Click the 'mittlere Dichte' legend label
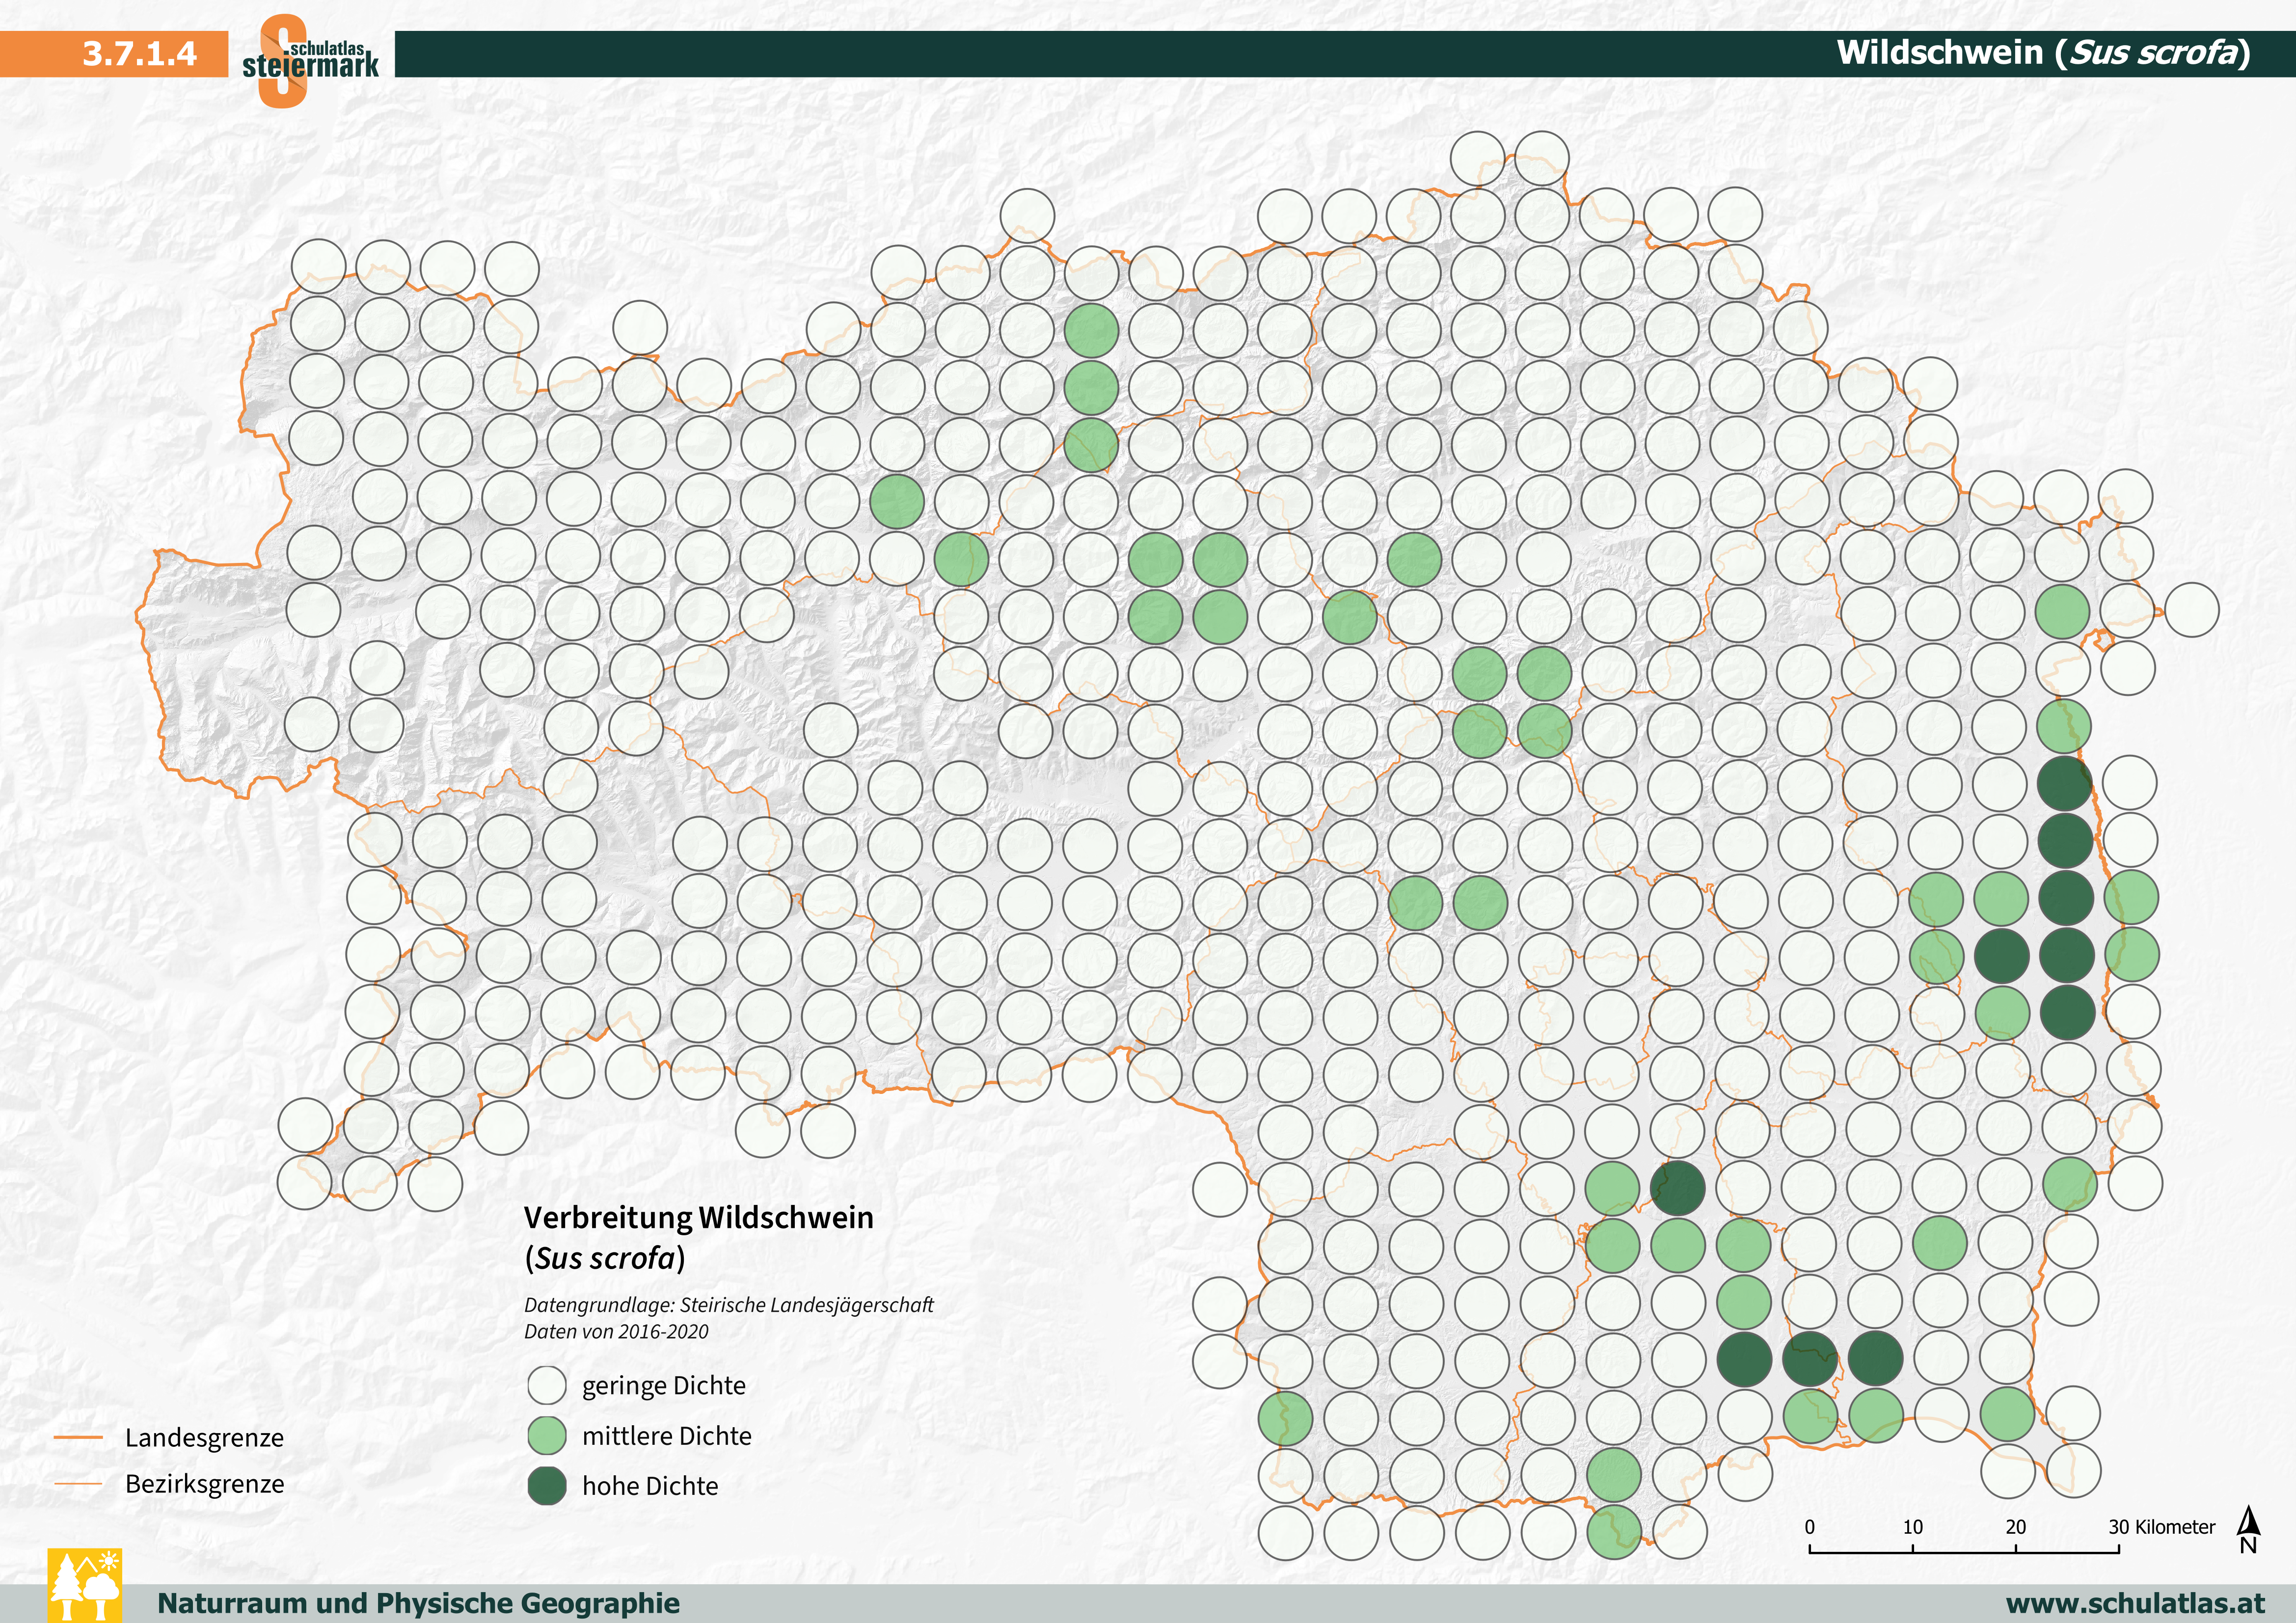The width and height of the screenshot is (2296, 1623). coord(666,1436)
